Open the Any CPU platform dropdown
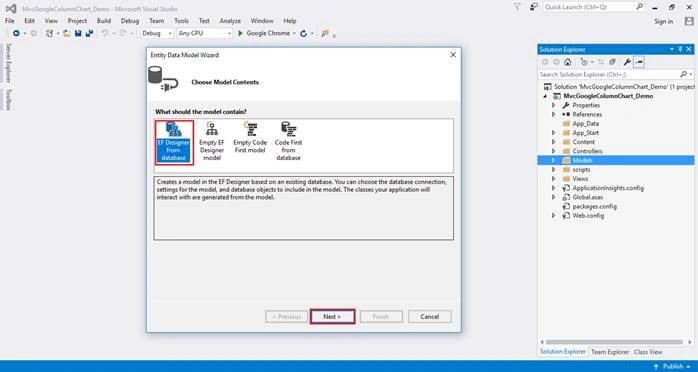Viewport: 698px width, 372px height. (205, 33)
